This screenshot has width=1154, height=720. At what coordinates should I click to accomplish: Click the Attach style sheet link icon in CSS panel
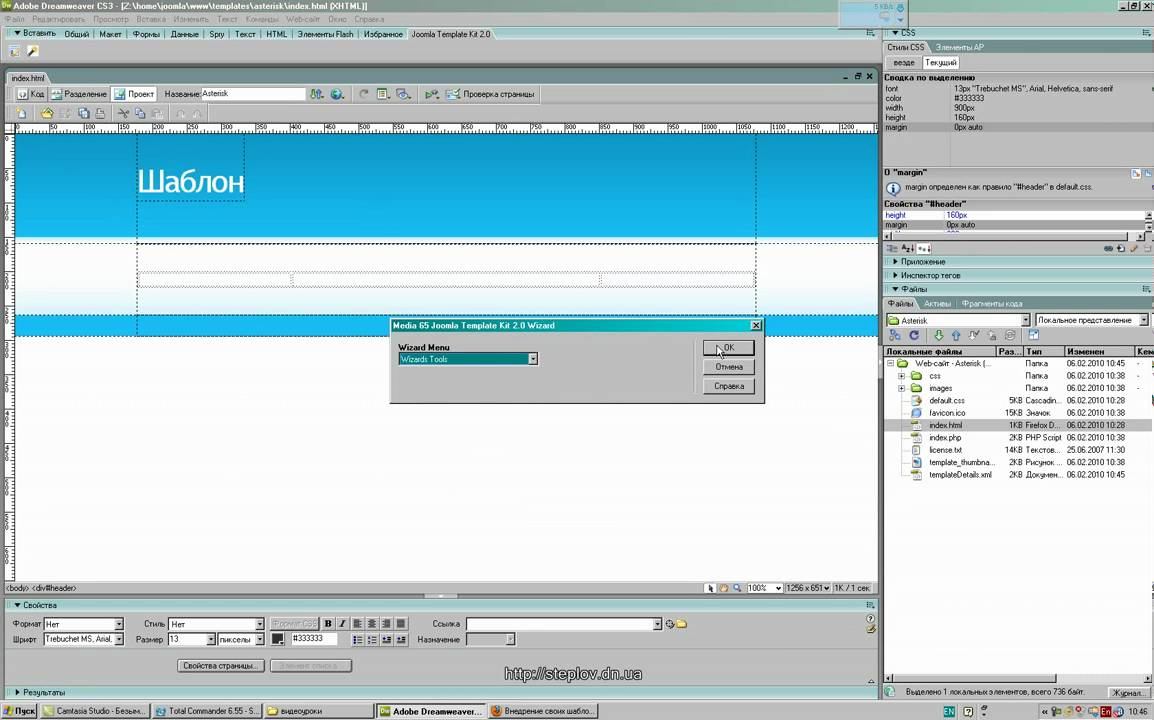point(1108,249)
